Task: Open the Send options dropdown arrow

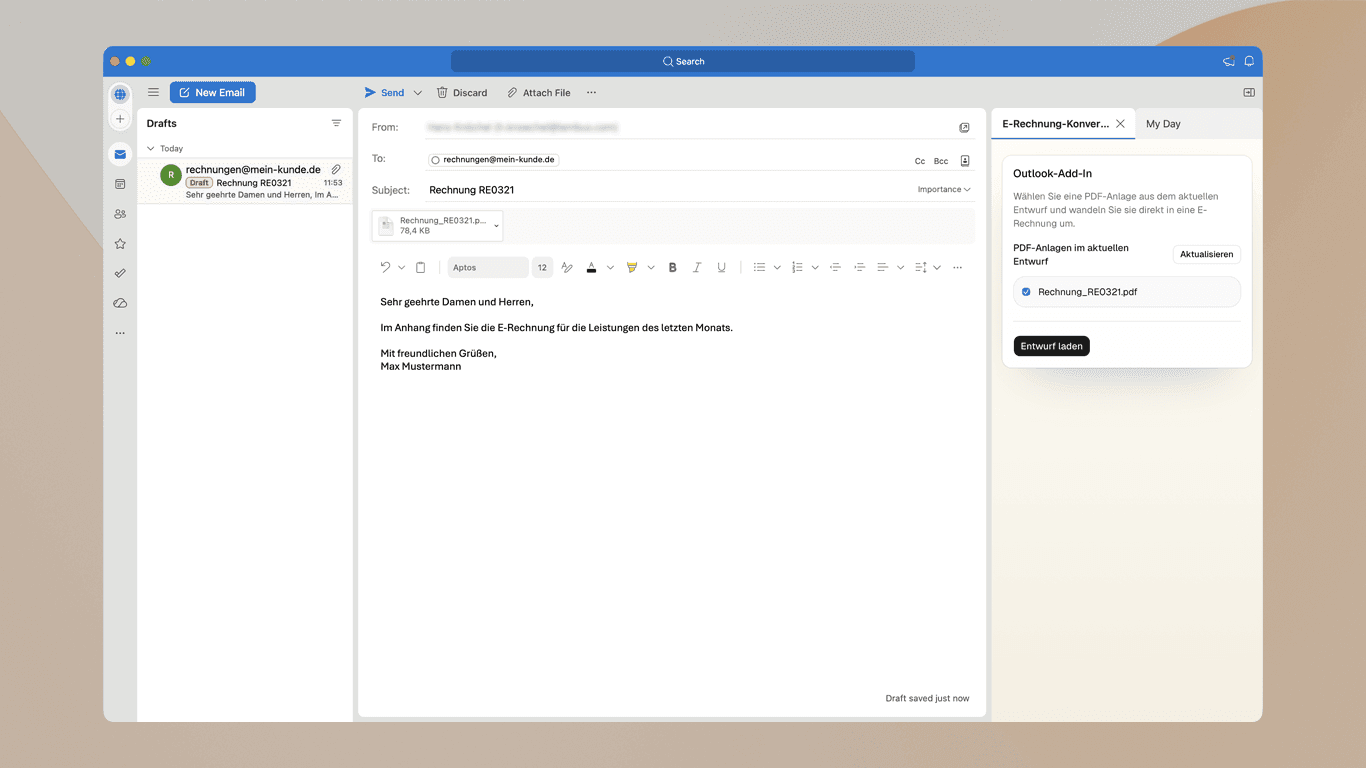Action: (418, 92)
